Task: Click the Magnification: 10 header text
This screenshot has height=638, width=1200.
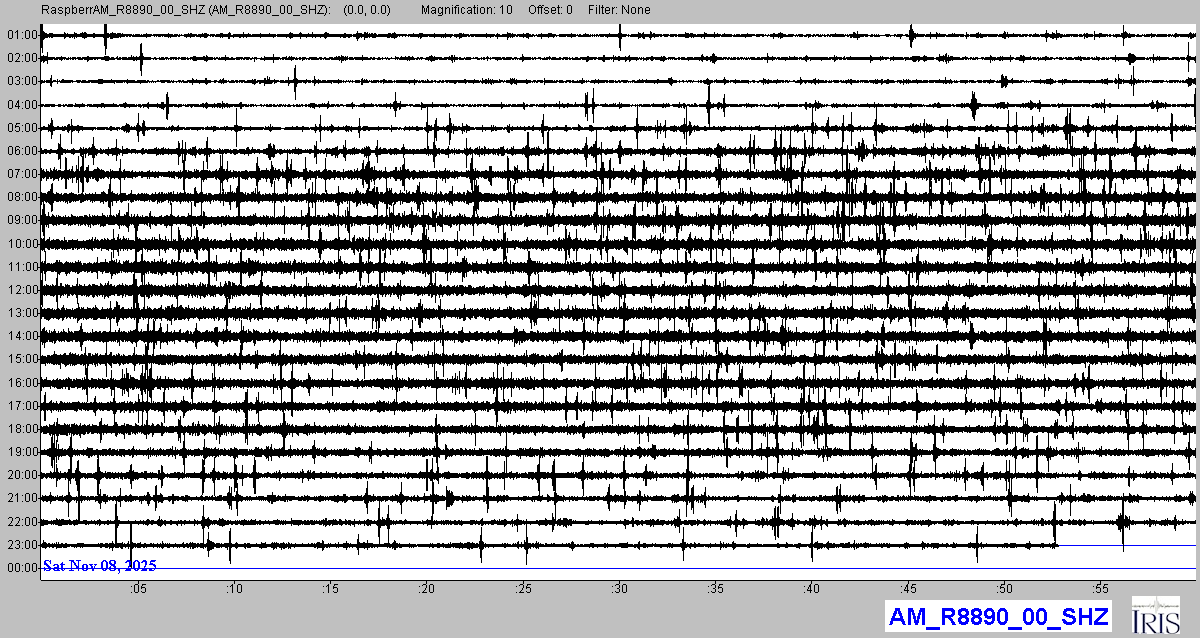Action: 465,10
